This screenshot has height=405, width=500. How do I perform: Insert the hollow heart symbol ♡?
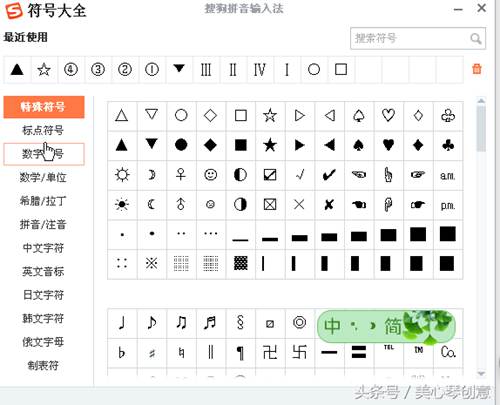tap(388, 116)
